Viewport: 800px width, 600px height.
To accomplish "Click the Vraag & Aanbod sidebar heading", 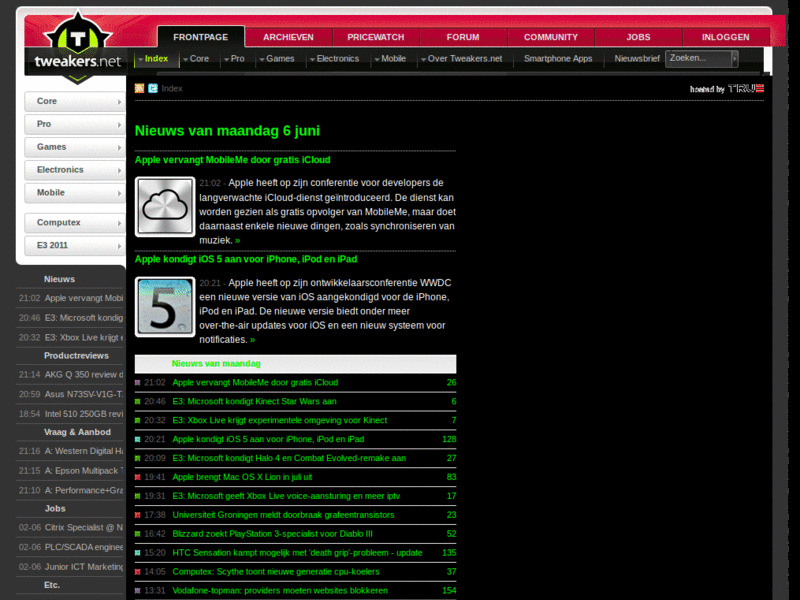I will [77, 432].
